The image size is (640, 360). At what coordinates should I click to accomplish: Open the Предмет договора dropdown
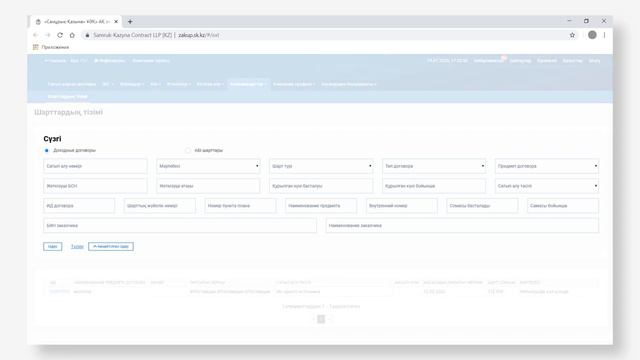point(547,166)
